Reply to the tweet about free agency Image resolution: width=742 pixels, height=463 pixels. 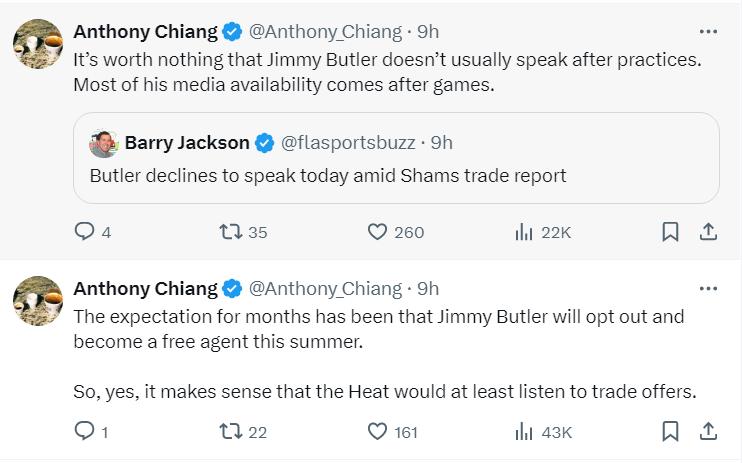point(86,432)
